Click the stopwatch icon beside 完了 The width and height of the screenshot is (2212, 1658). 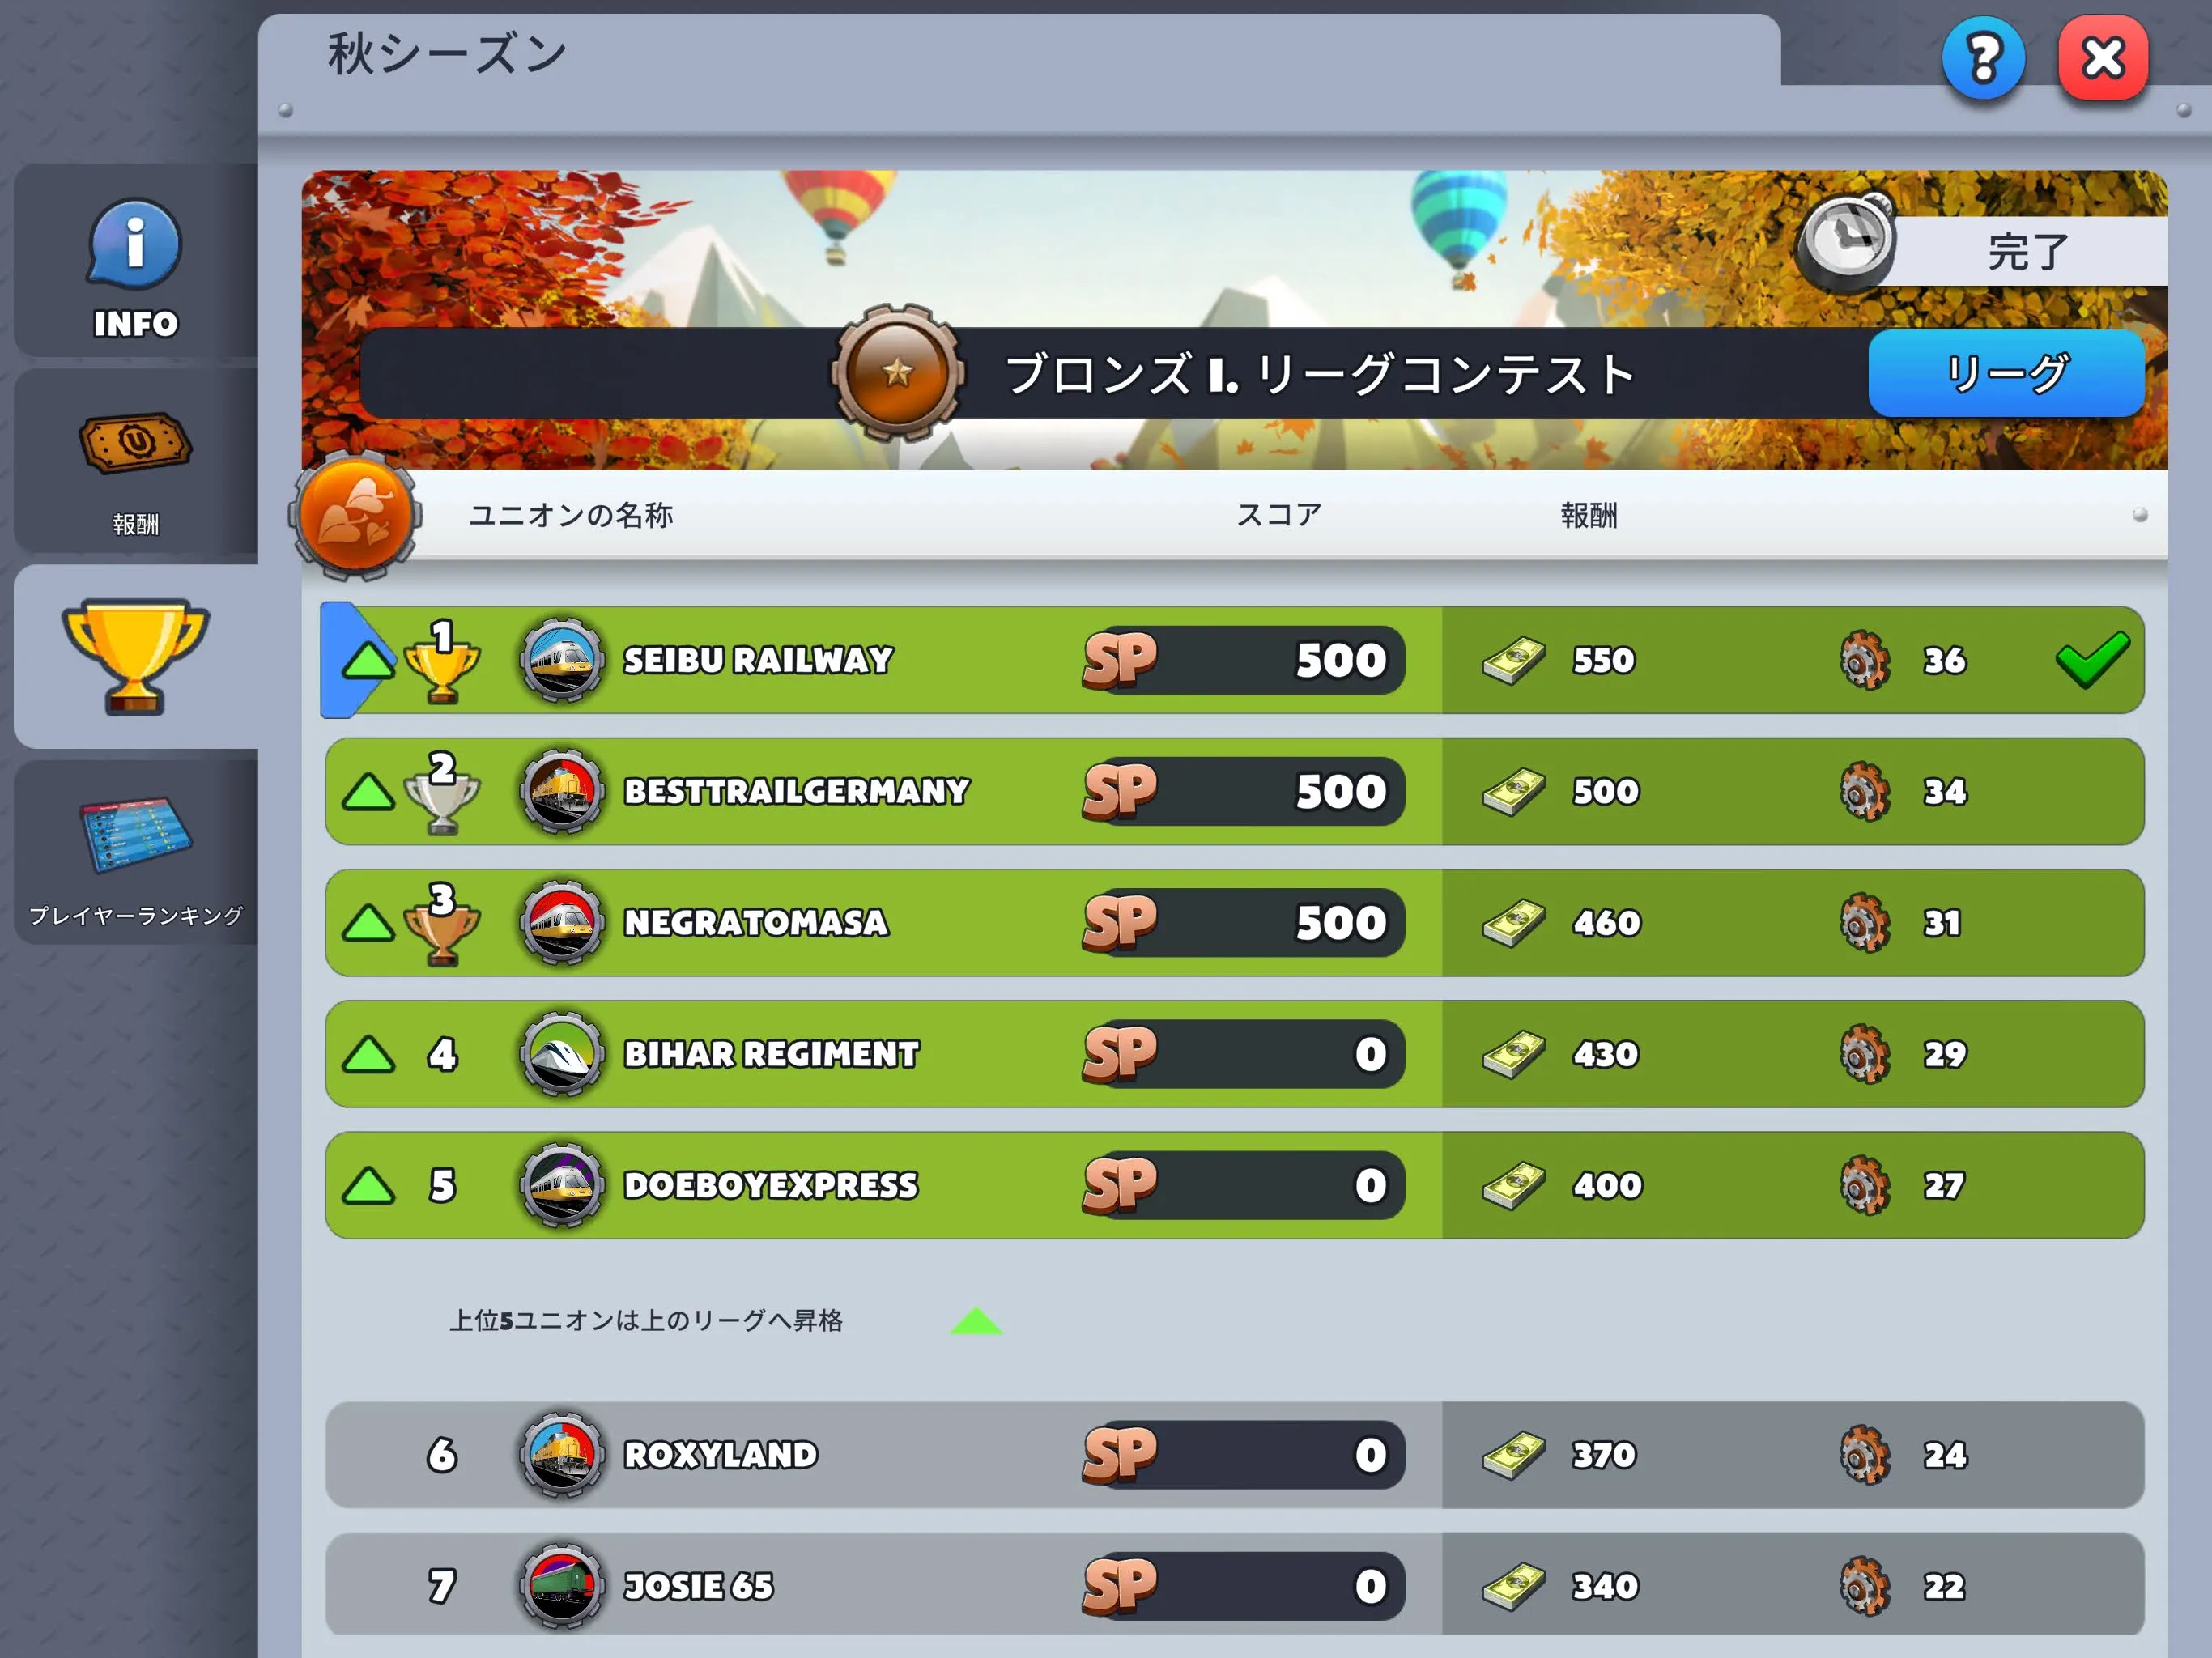pyautogui.click(x=1845, y=242)
